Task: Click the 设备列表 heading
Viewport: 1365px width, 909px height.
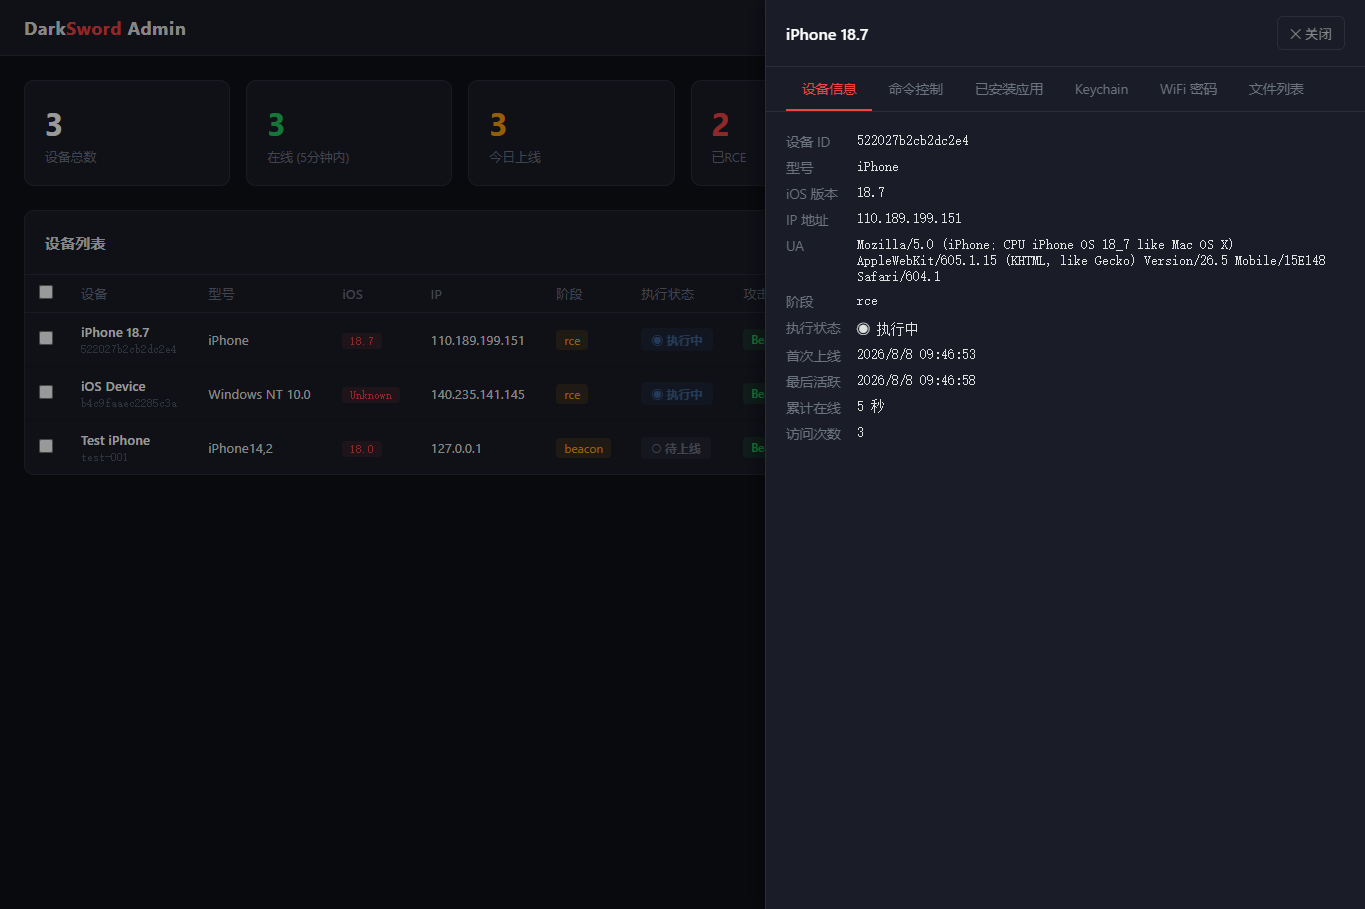Action: [x=75, y=243]
